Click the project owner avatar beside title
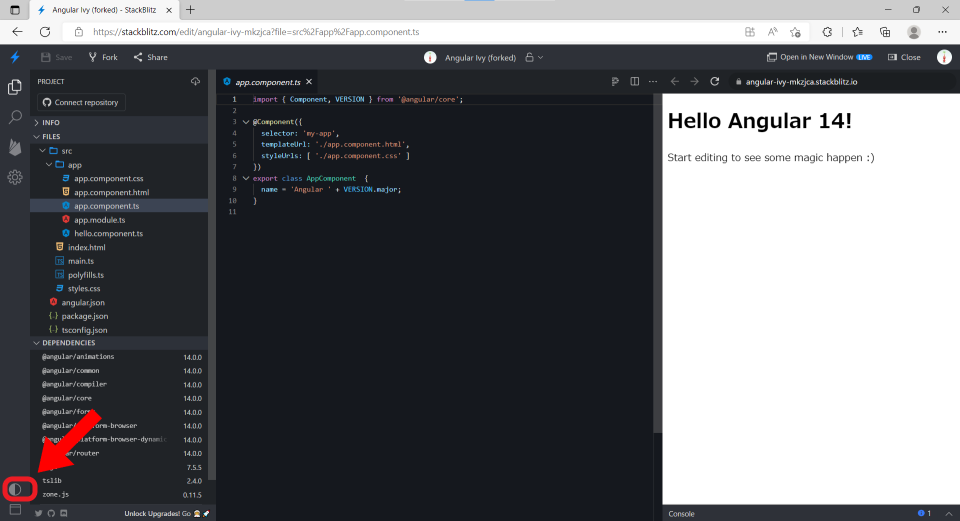Screen dimensions: 960x521 tap(430, 58)
